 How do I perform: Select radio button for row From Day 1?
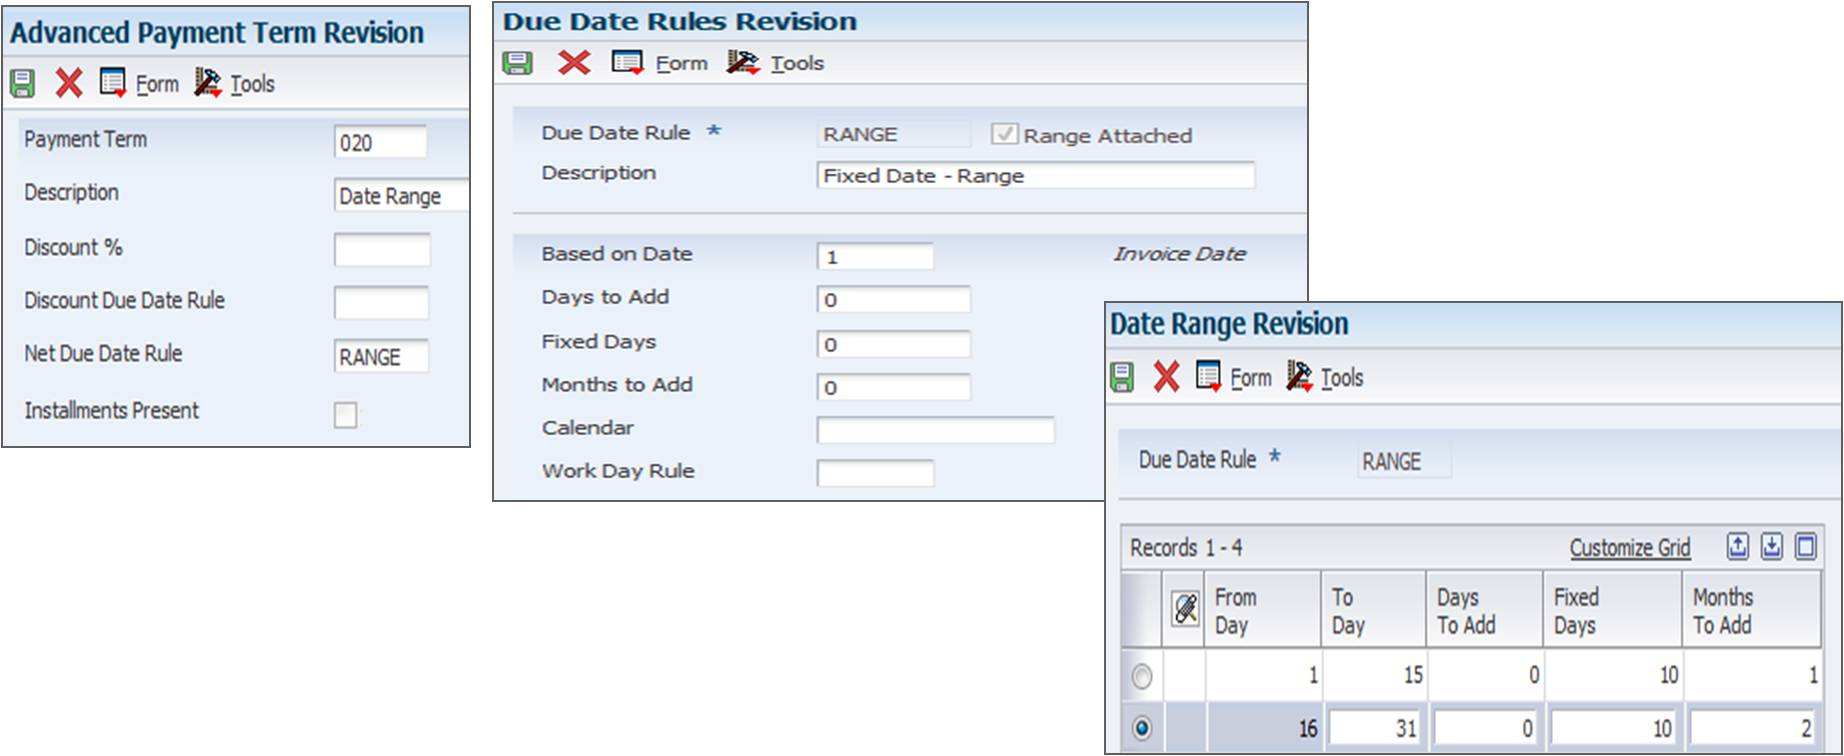pos(1142,677)
